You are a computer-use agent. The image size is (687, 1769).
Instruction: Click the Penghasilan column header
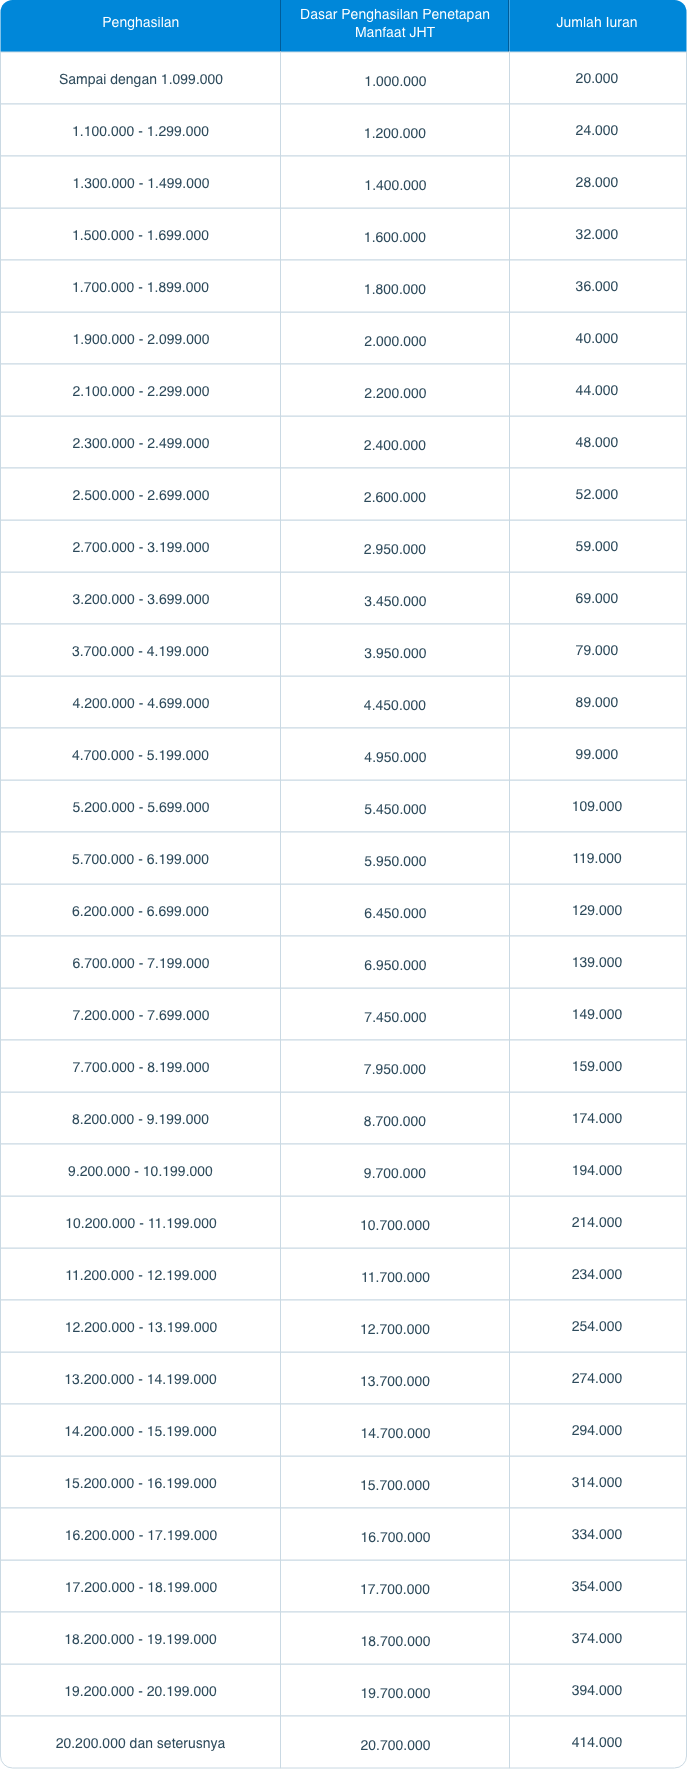(140, 23)
